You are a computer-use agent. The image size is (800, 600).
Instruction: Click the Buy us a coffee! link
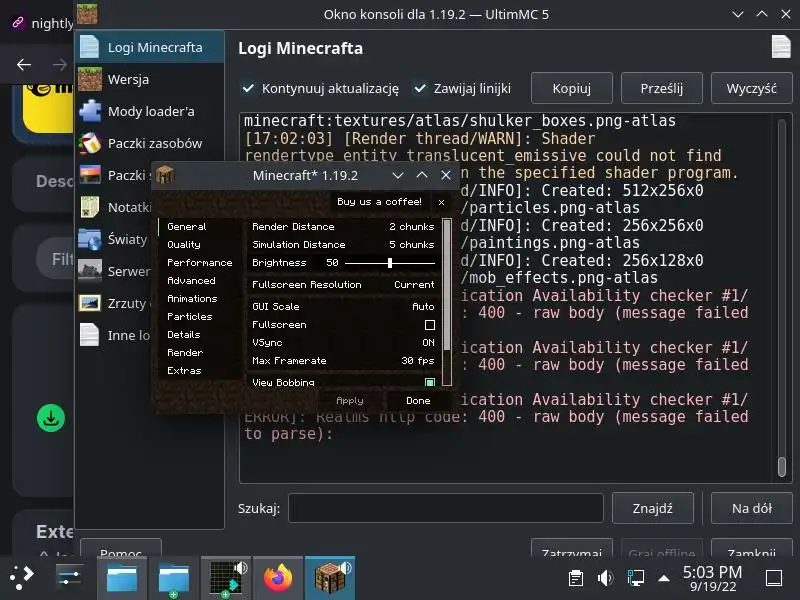[380, 202]
